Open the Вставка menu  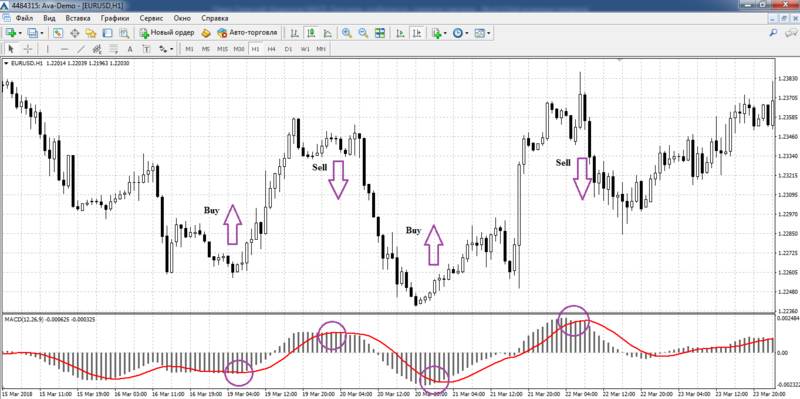[x=78, y=18]
